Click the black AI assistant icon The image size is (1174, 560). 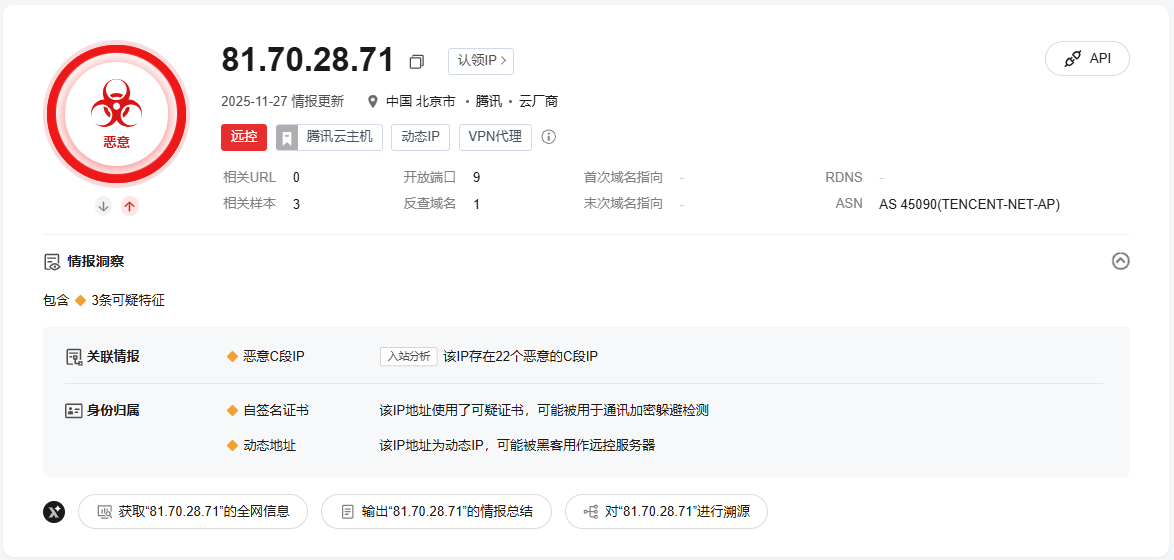point(54,512)
